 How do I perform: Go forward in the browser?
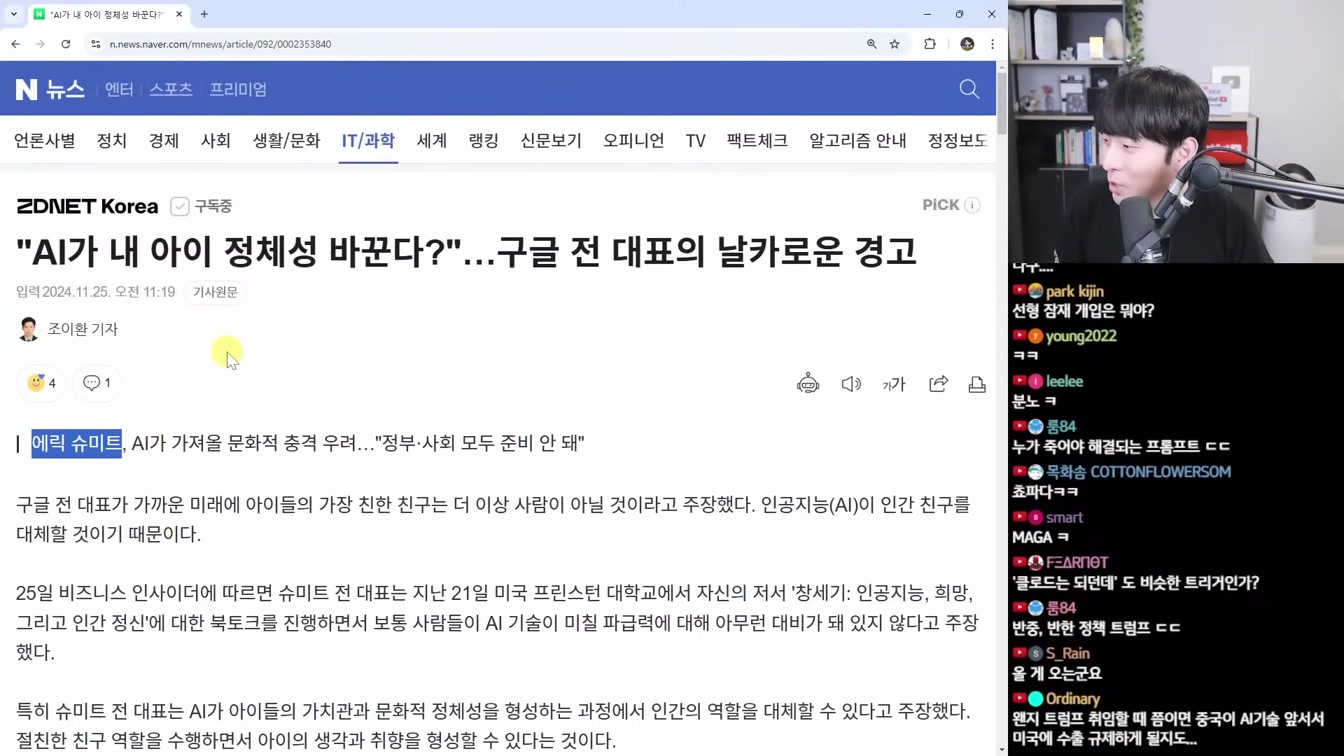(x=40, y=44)
